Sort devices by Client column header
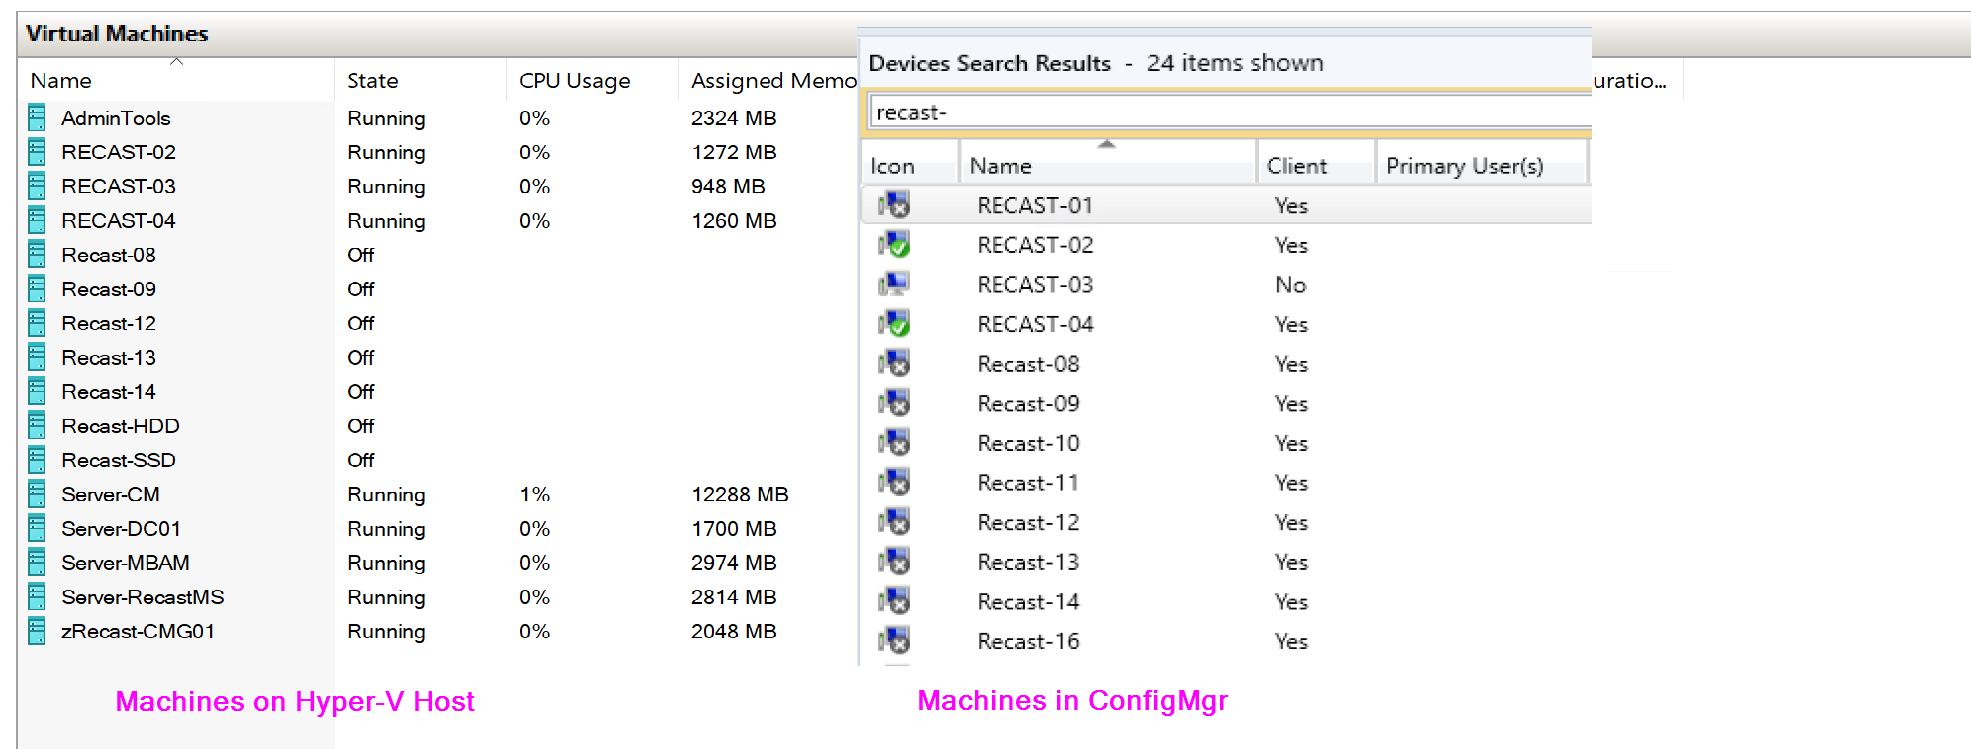The width and height of the screenshot is (1971, 749). (1296, 166)
